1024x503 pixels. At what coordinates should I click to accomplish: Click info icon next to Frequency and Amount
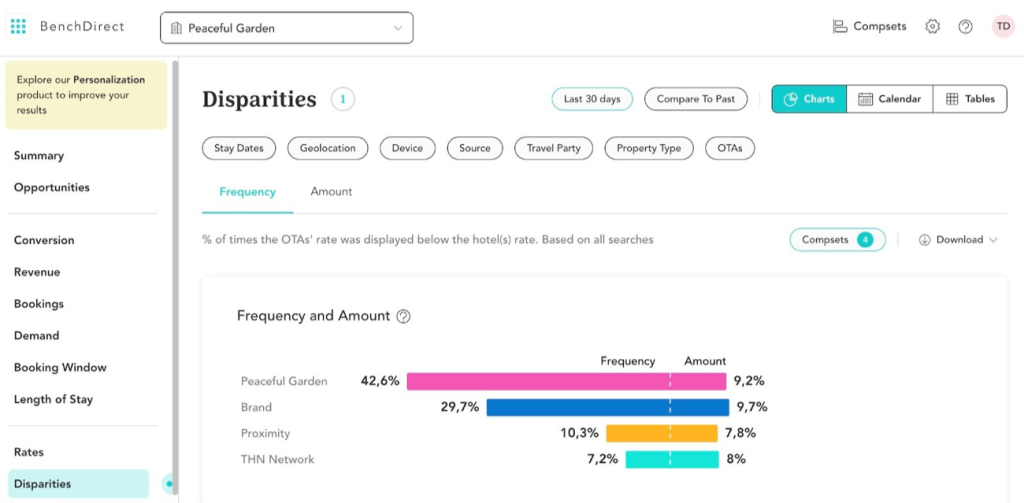point(404,316)
